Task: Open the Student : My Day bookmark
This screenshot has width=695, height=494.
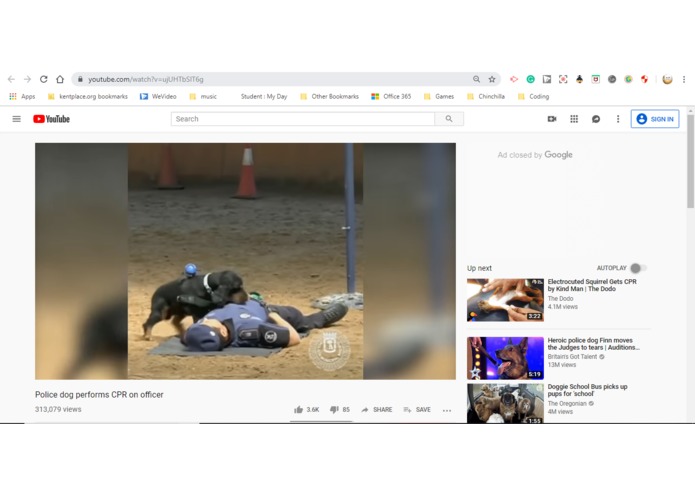Action: (x=264, y=96)
